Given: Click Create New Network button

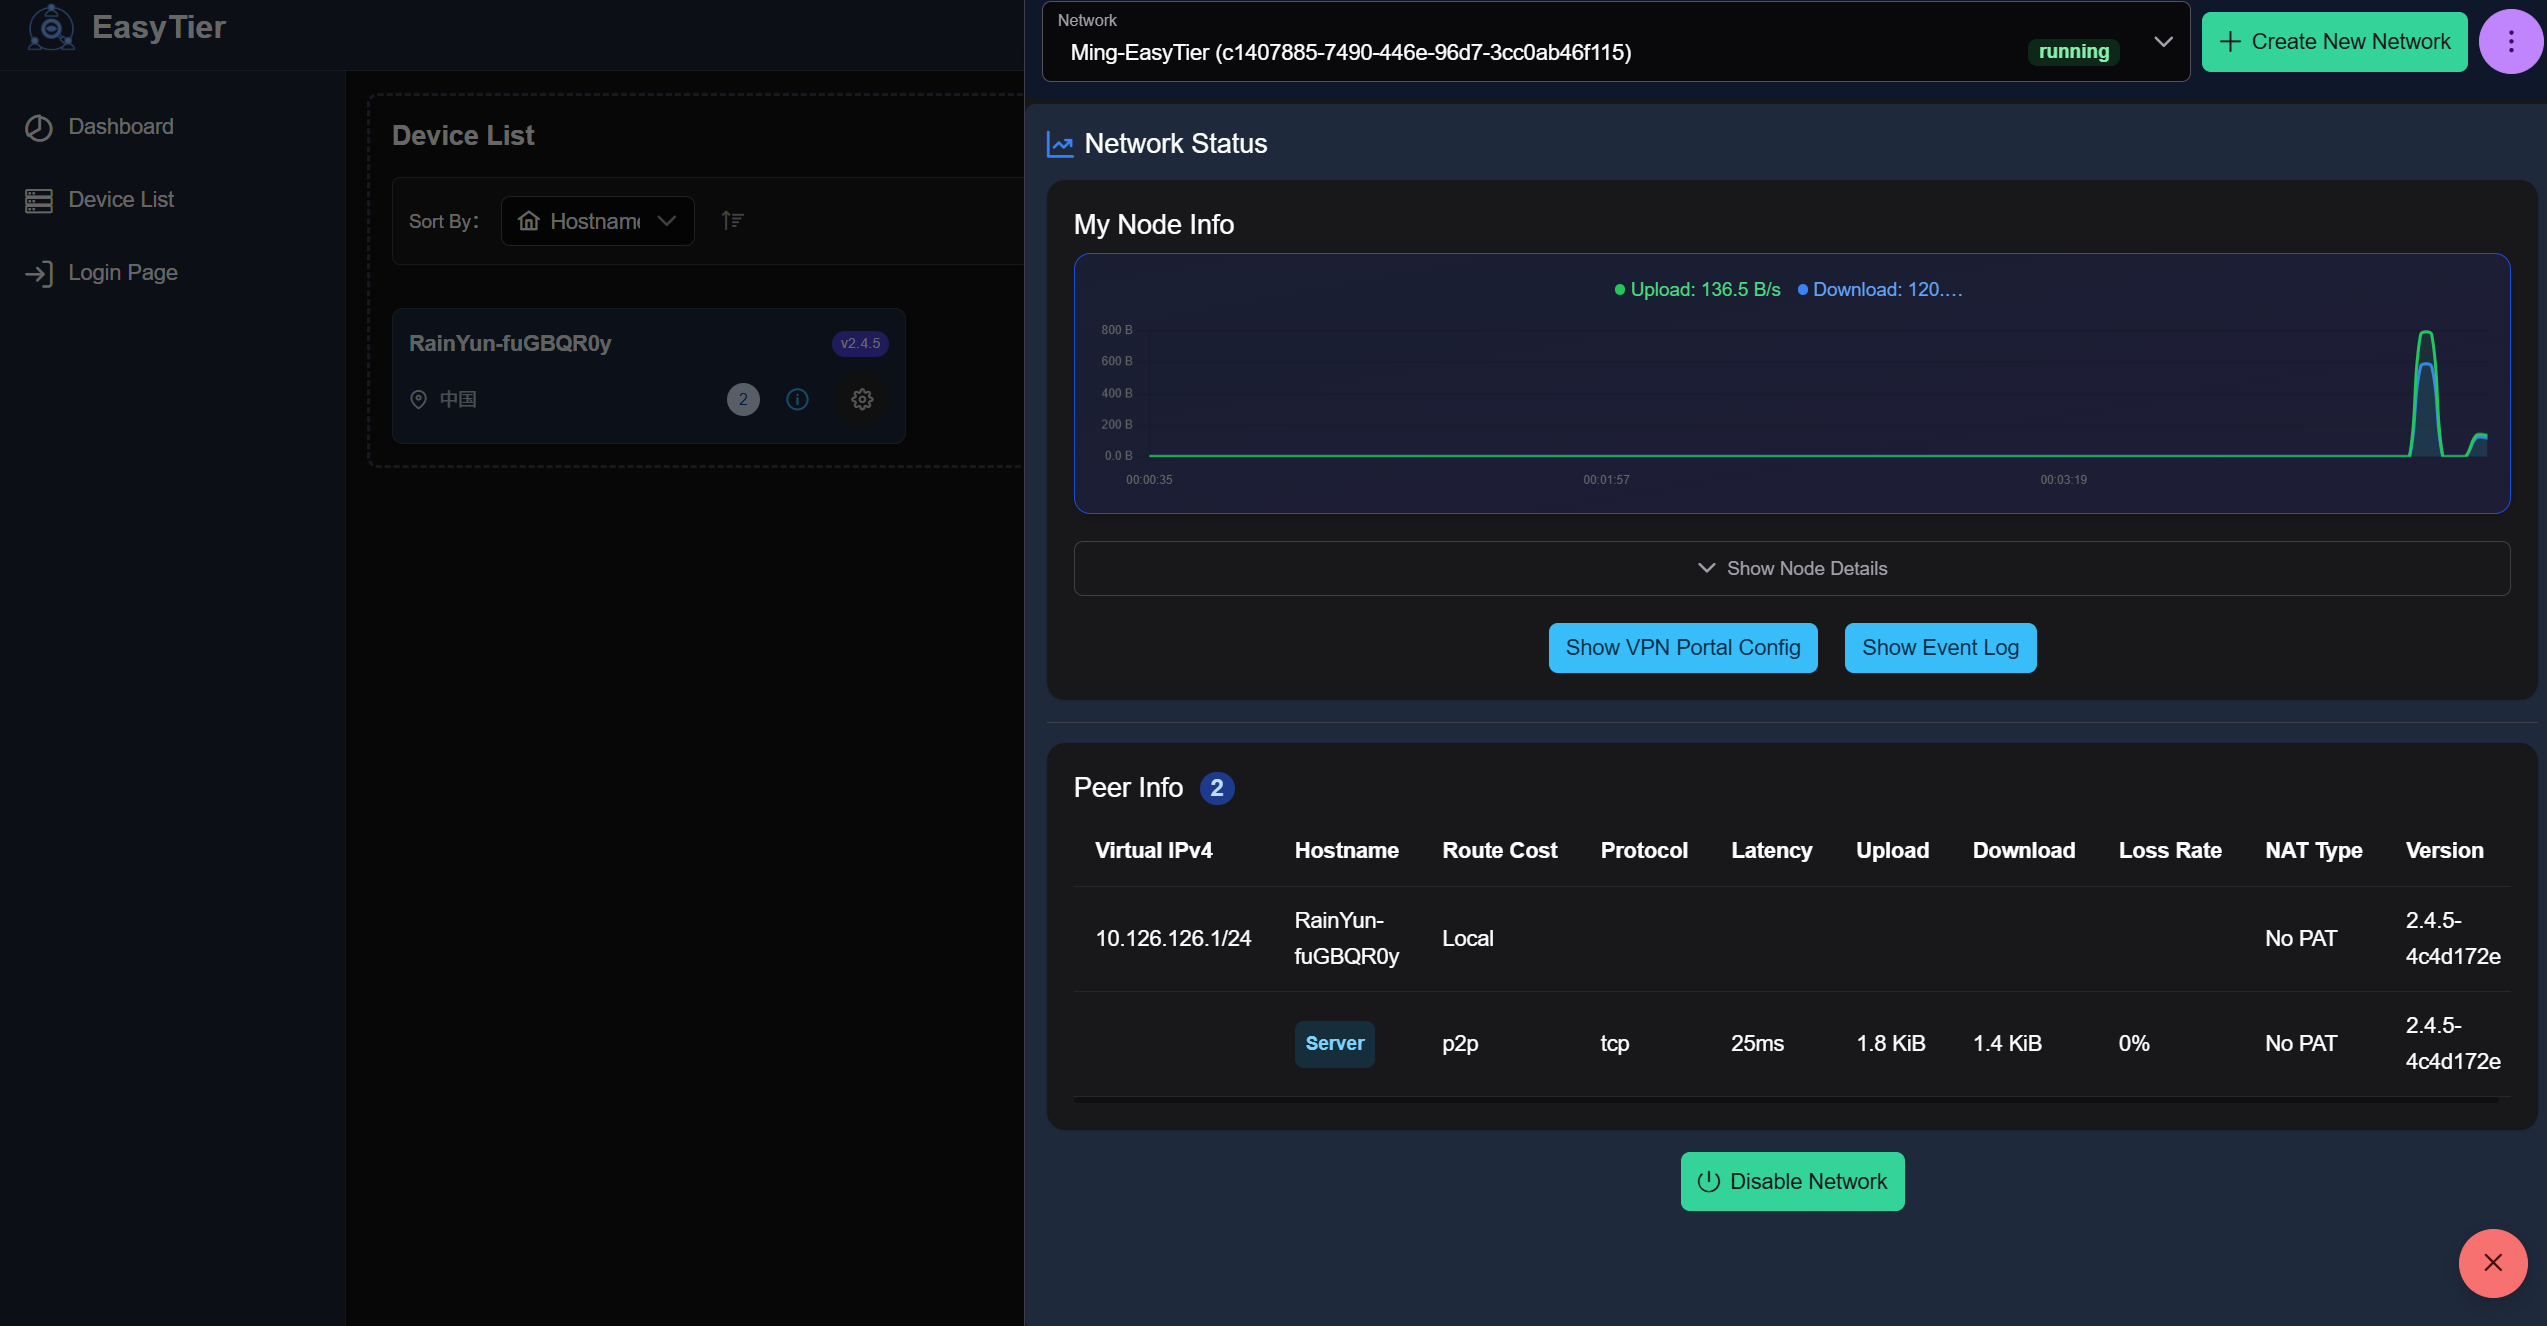Looking at the screenshot, I should (2334, 42).
